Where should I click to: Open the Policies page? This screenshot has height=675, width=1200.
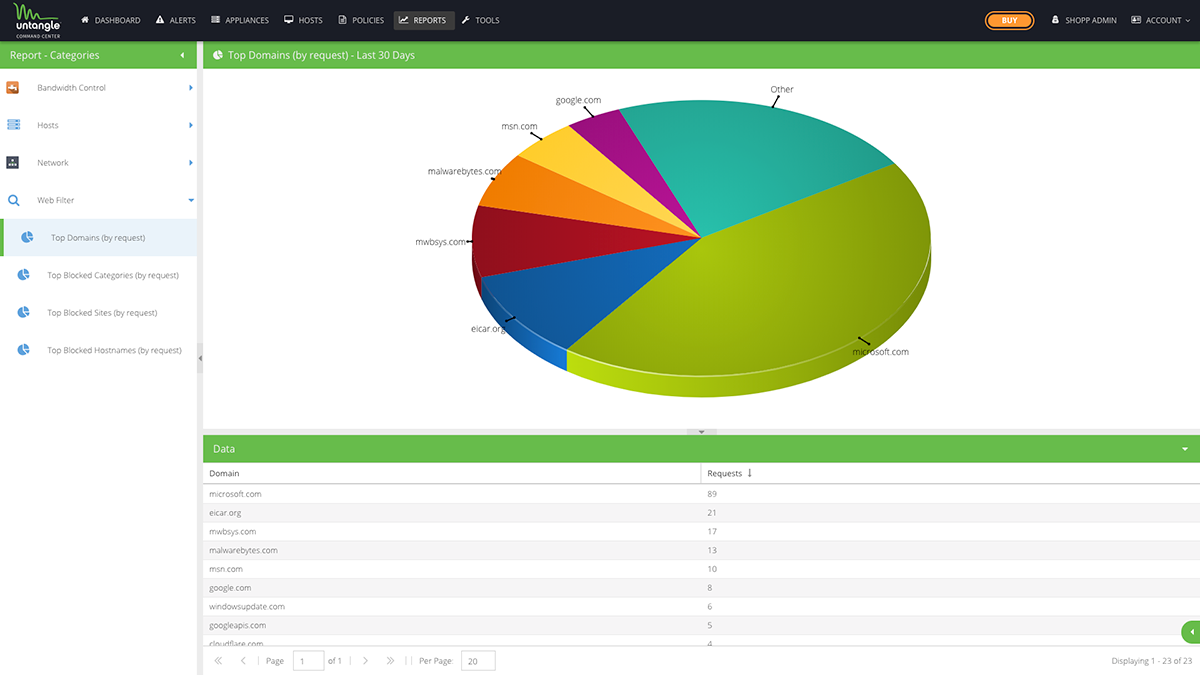coord(361,20)
